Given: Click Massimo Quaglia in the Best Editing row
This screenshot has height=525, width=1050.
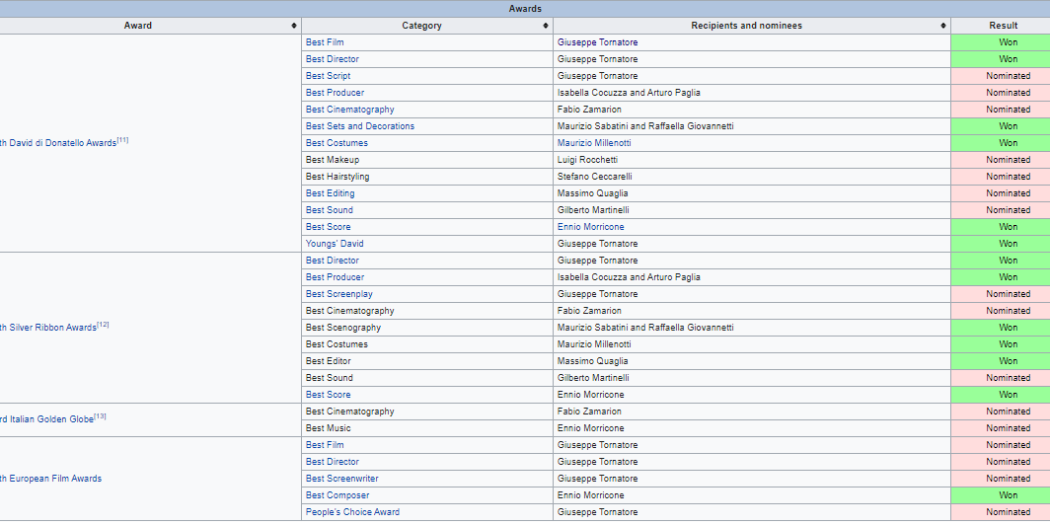Looking at the screenshot, I should (x=593, y=194).
